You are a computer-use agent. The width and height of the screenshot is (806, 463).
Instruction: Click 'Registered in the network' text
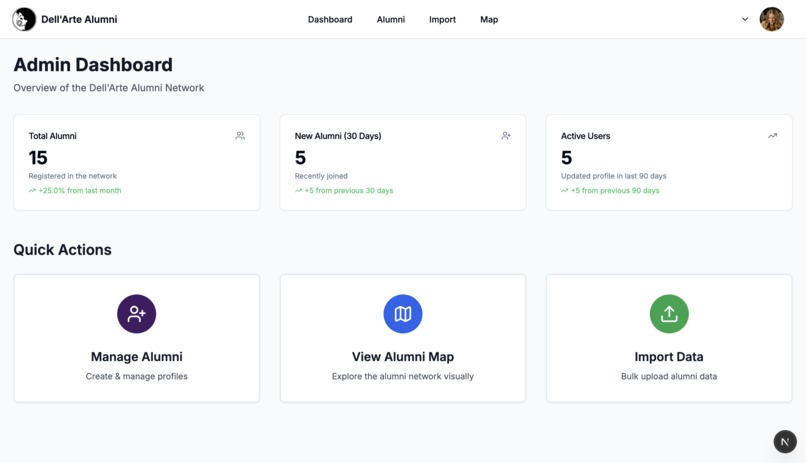click(72, 176)
